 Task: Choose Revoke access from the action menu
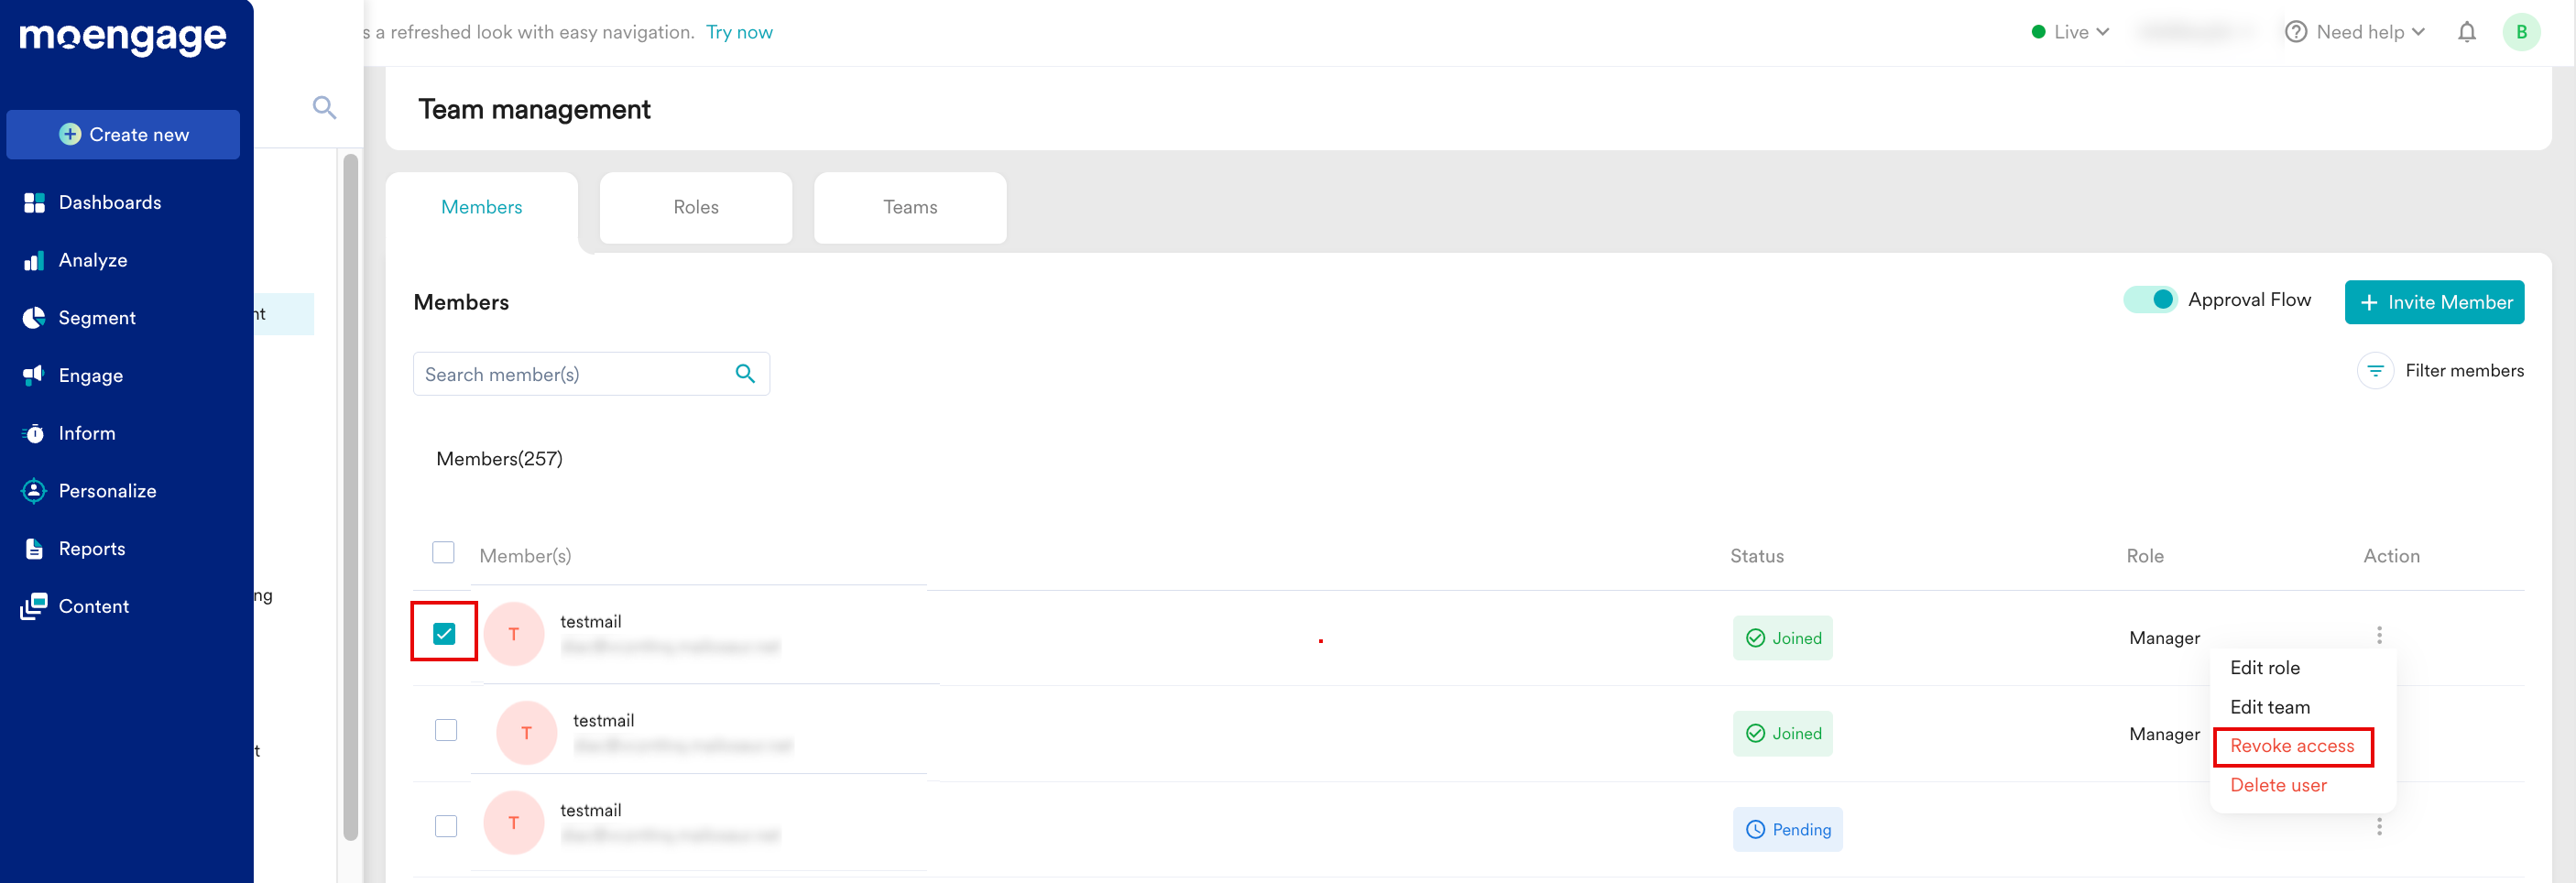(x=2292, y=746)
